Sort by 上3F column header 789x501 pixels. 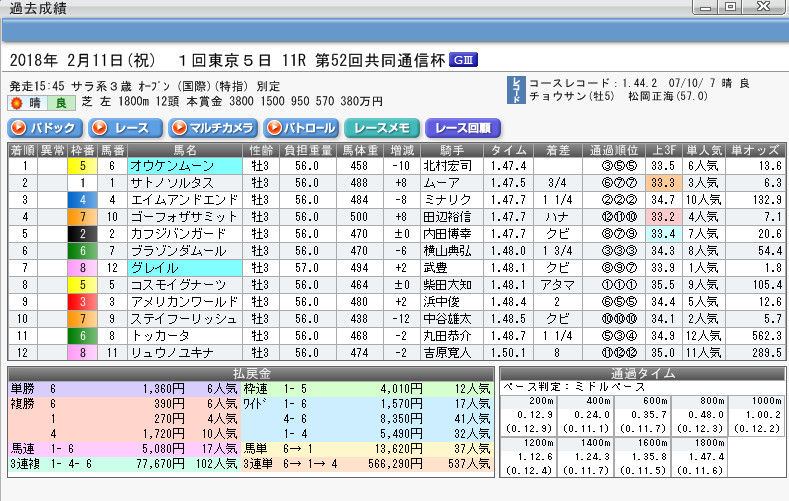664,150
